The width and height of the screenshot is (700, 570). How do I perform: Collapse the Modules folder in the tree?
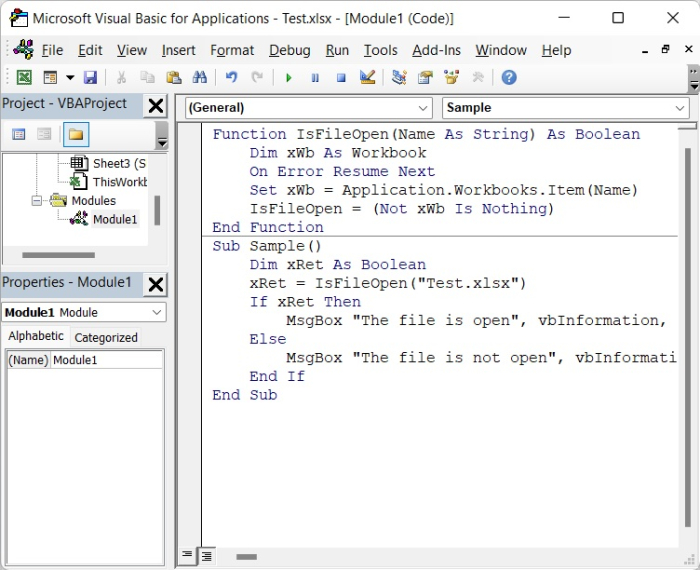(x=38, y=200)
